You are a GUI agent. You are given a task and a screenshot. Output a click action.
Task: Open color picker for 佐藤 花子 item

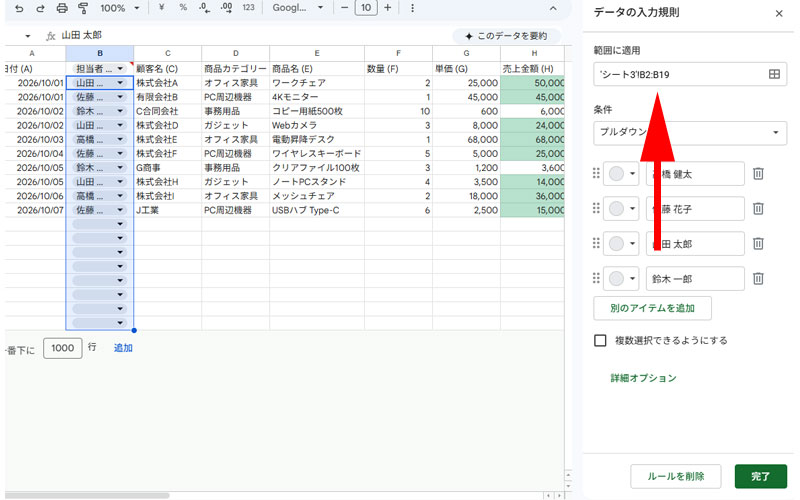pos(621,209)
